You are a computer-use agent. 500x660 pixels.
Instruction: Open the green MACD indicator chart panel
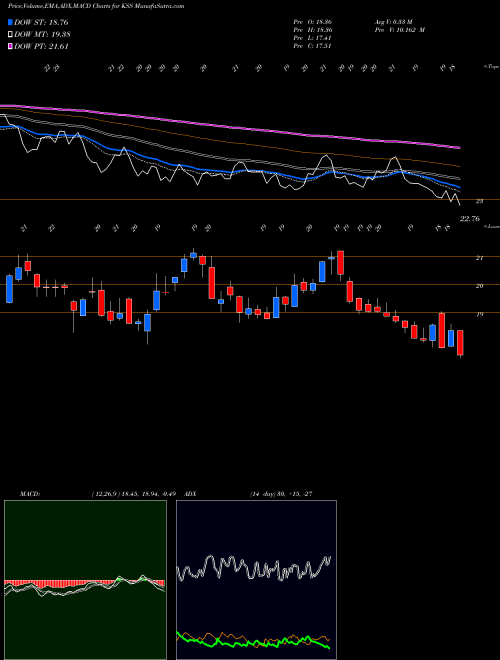(85, 580)
